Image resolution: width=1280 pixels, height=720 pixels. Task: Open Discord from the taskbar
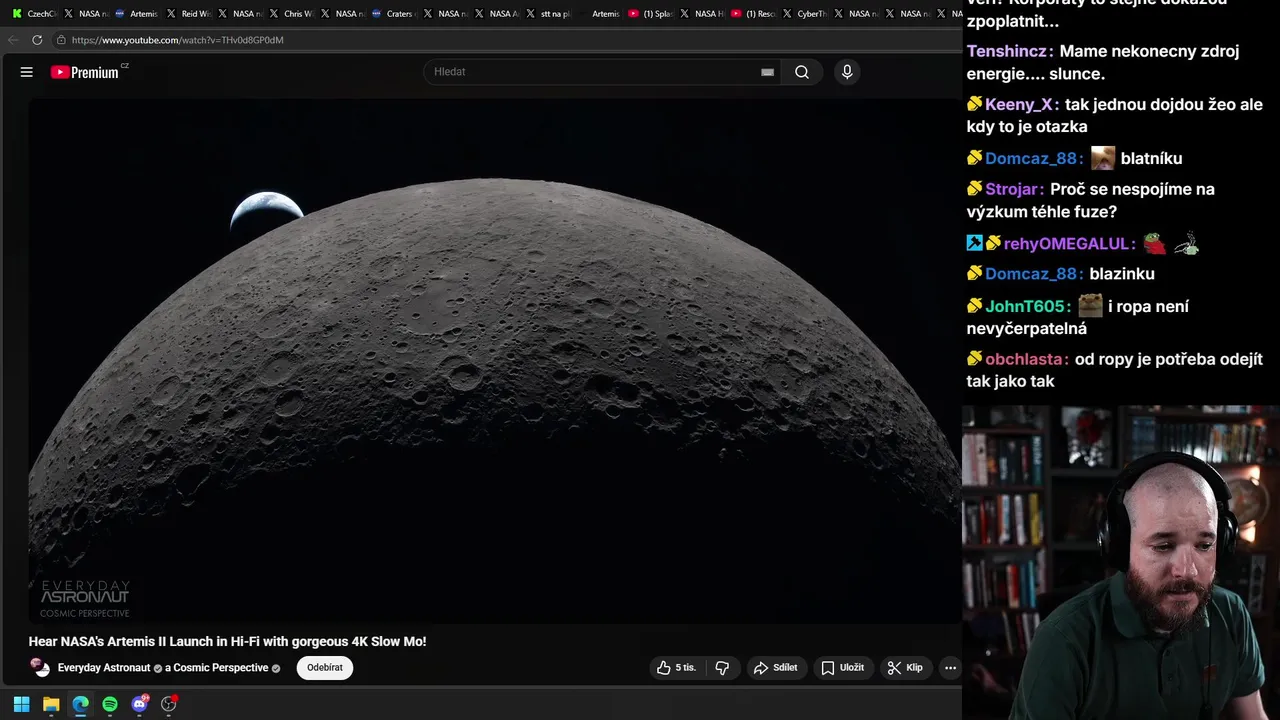pos(139,704)
